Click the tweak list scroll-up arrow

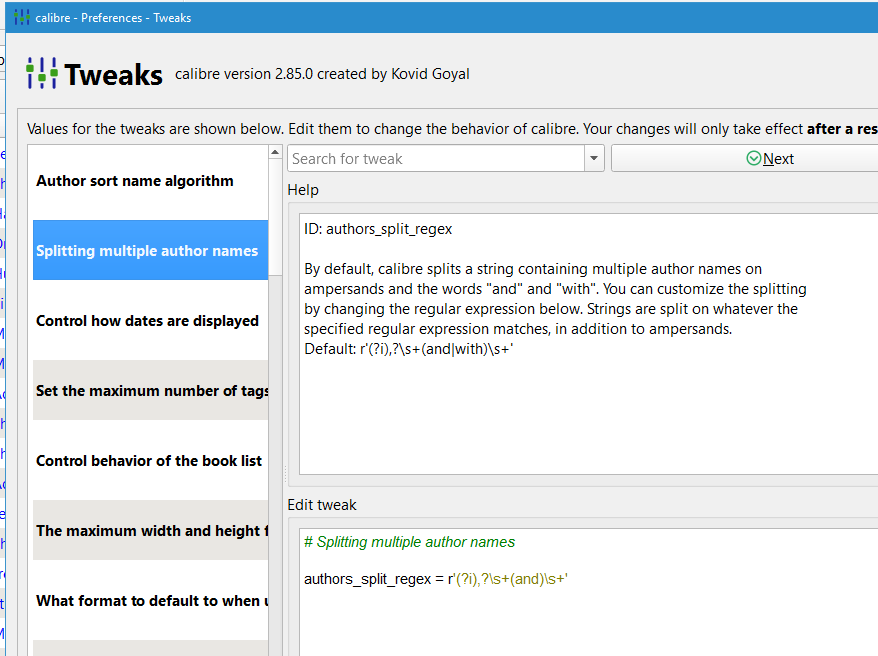point(276,152)
